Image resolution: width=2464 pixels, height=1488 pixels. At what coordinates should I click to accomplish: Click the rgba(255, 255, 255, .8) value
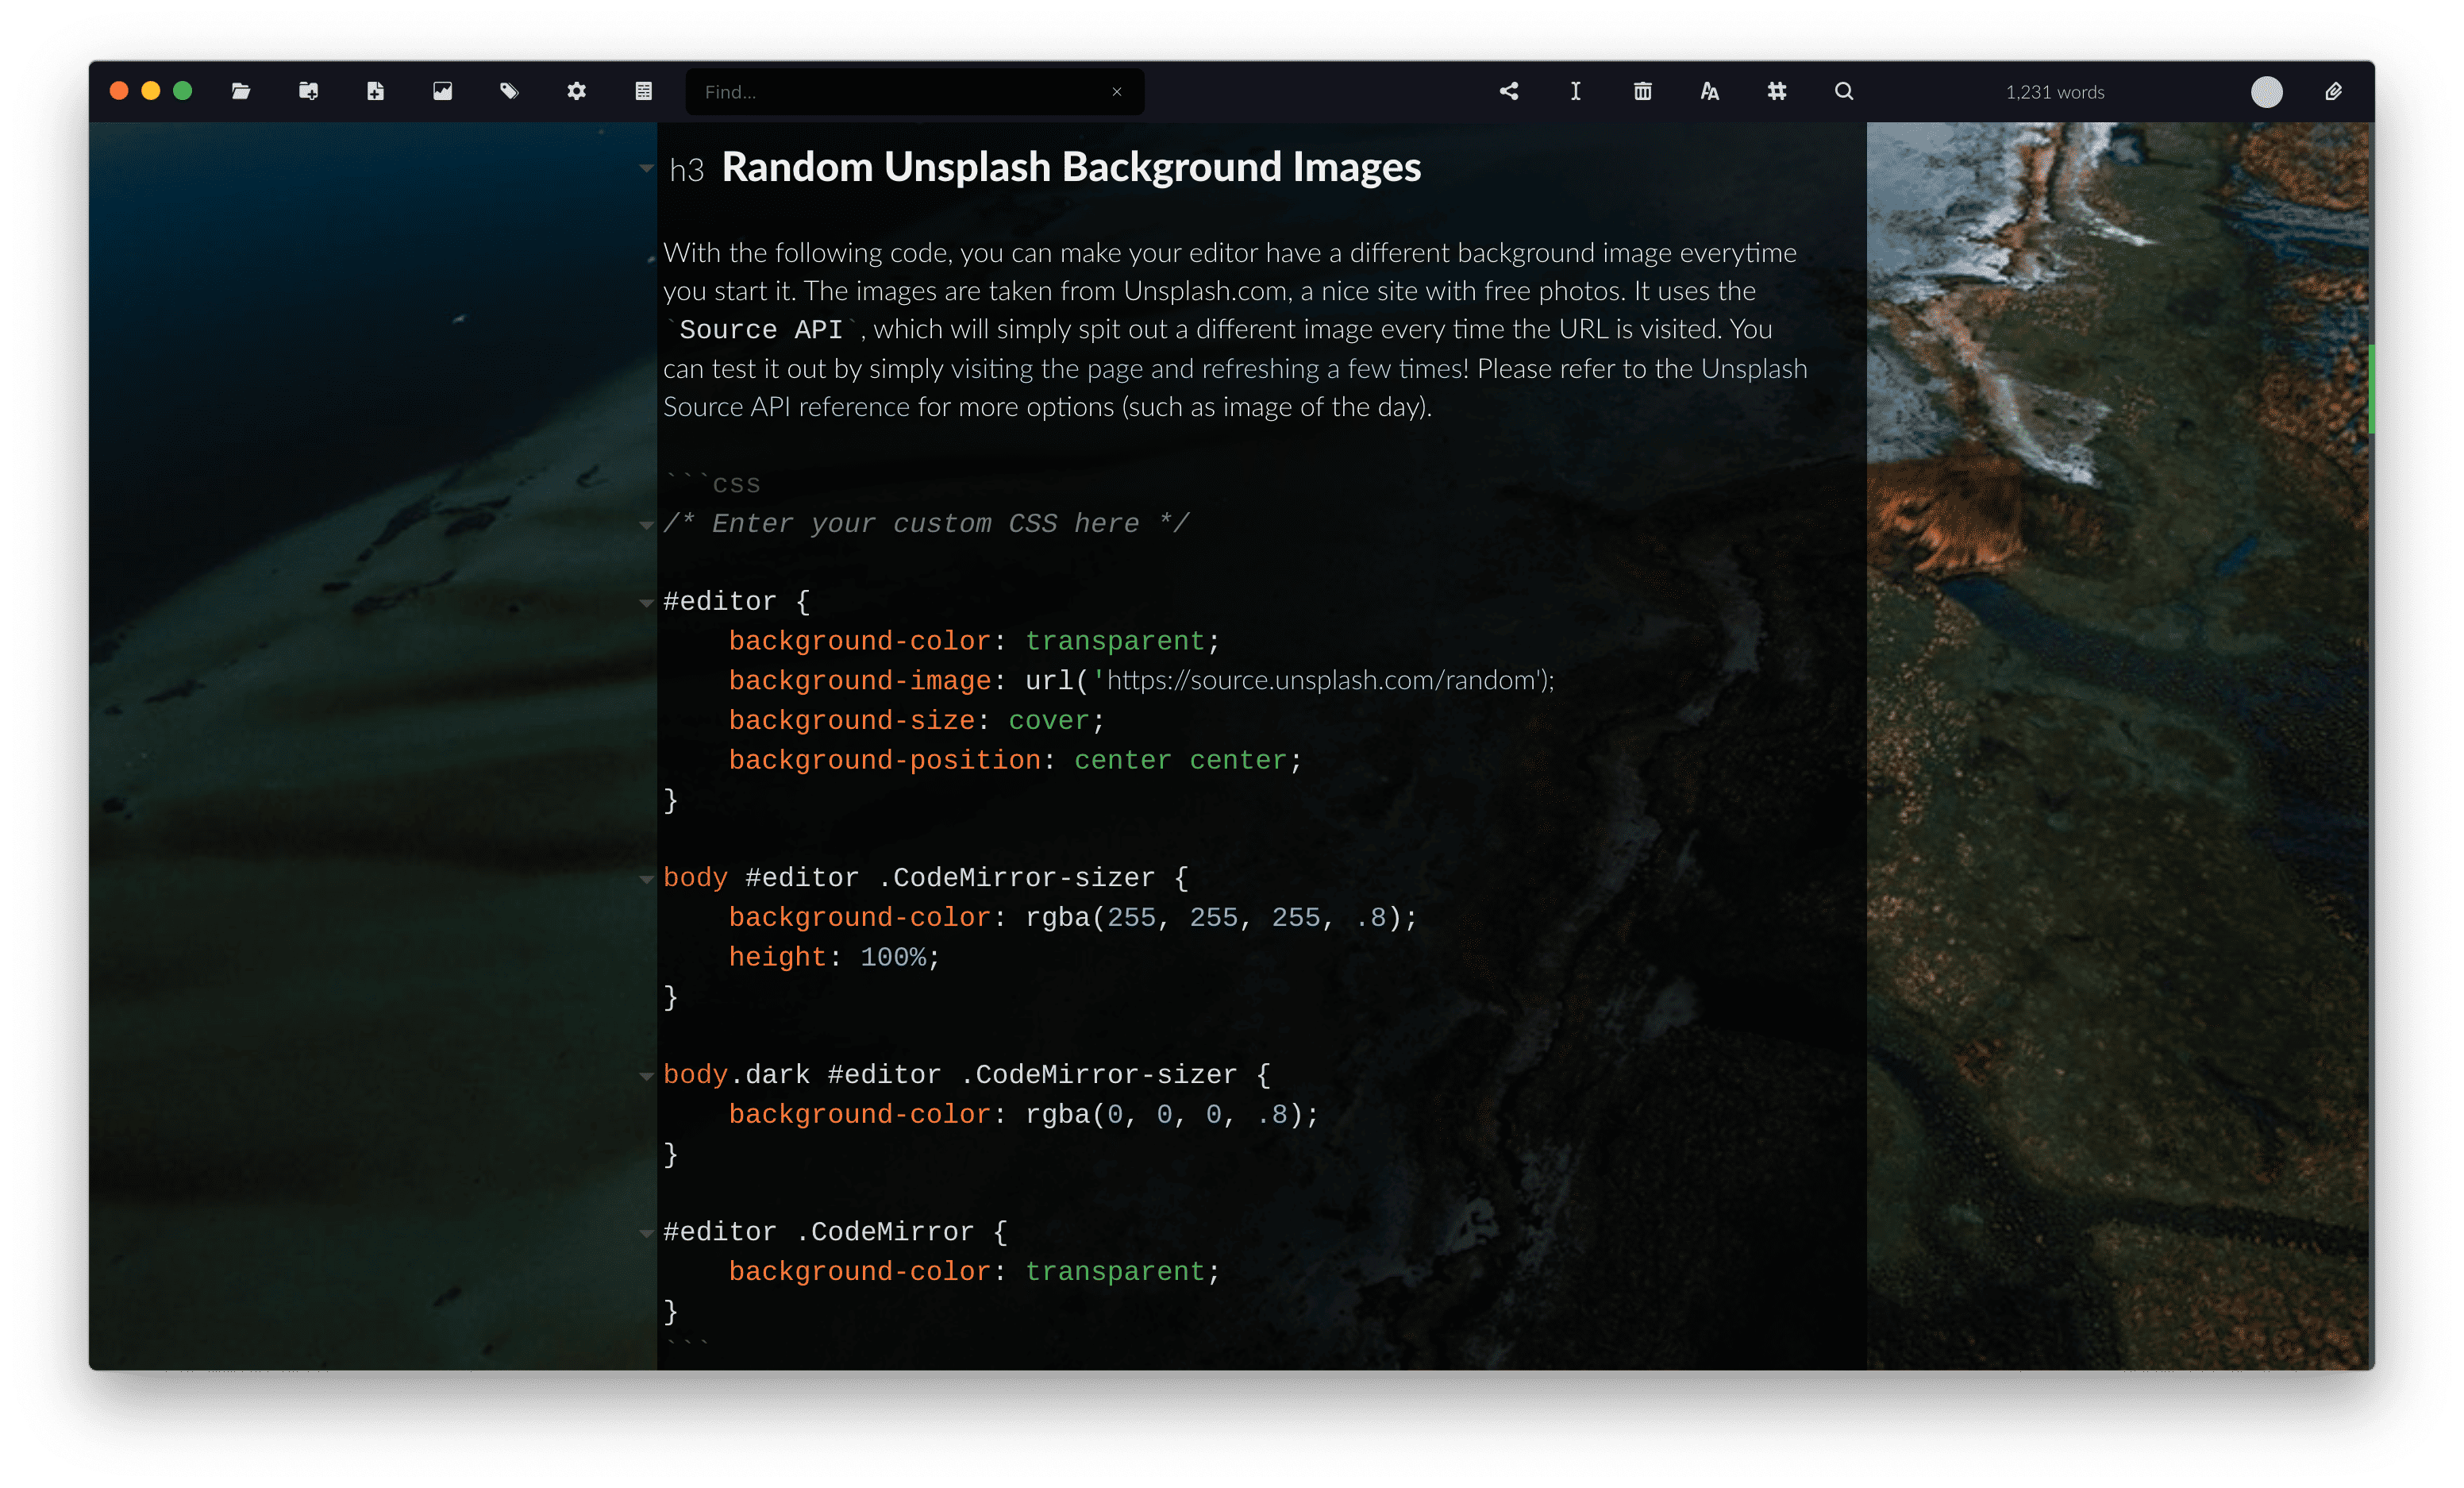coord(1212,917)
